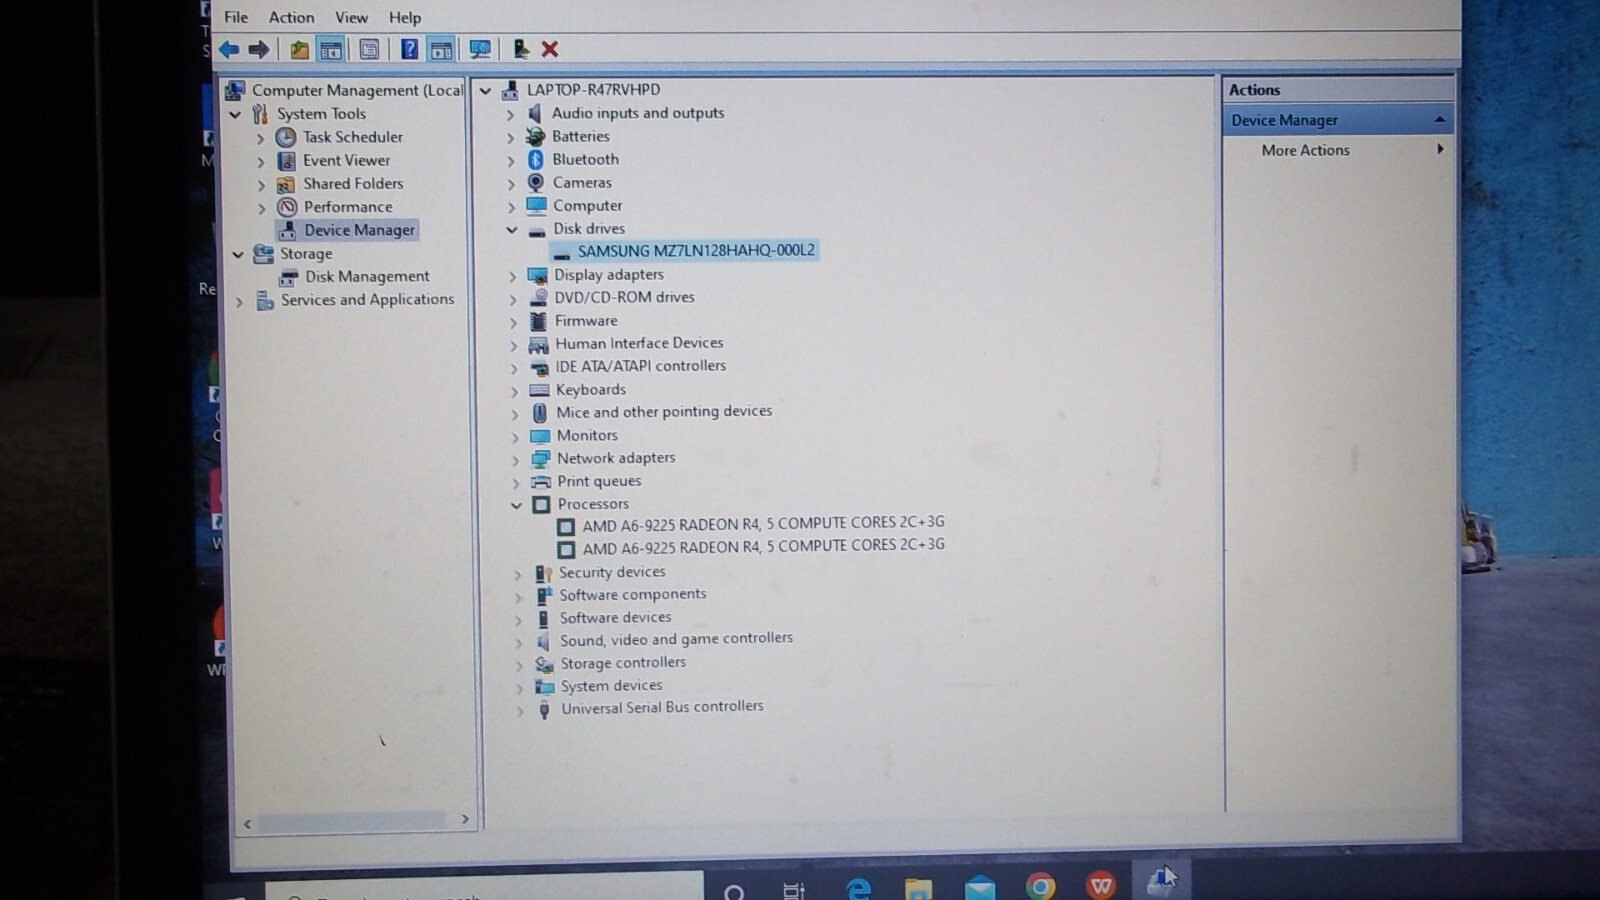
Task: Select Software components category
Action: point(632,594)
